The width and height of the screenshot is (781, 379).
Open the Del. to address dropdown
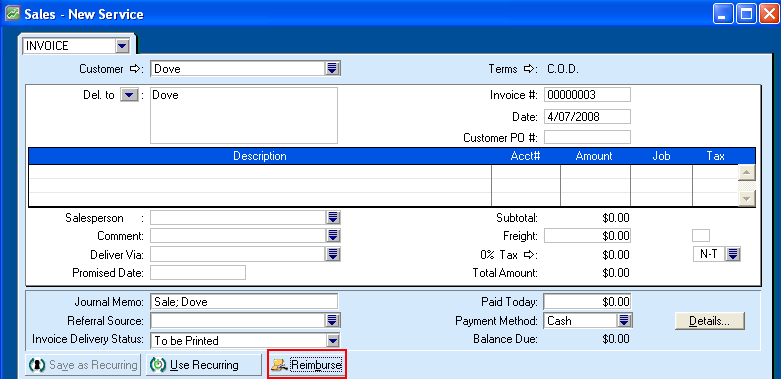pos(129,95)
